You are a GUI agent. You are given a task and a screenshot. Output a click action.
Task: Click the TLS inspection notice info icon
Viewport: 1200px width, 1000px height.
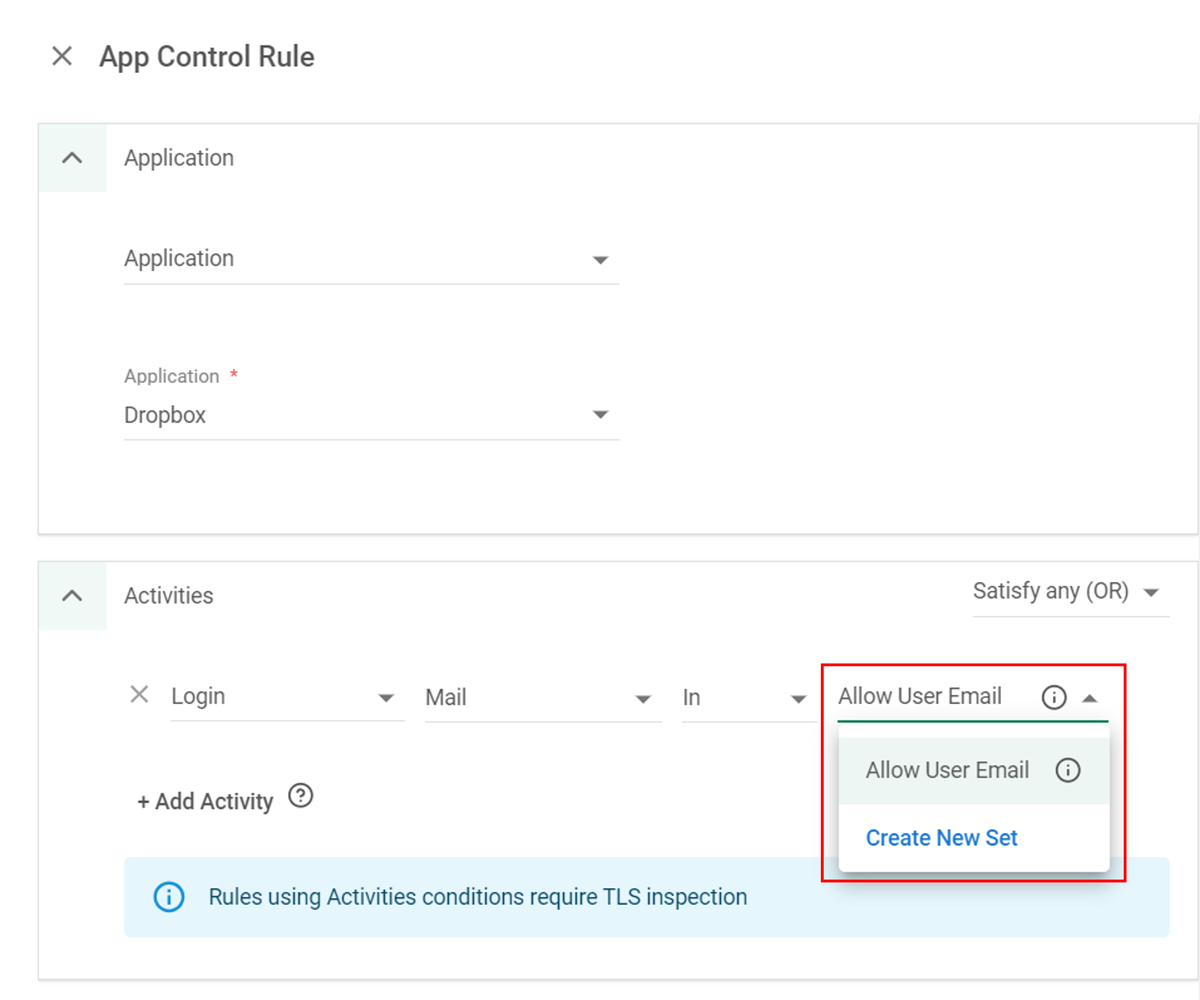[x=169, y=897]
